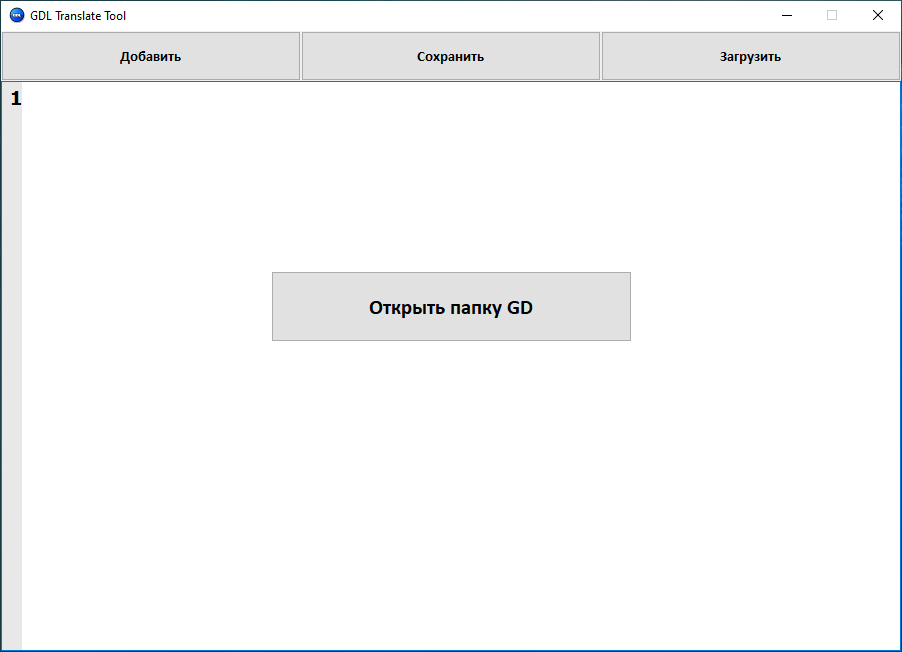This screenshot has width=902, height=652.
Task: Click empty title bar space beside the title
Action: [450, 15]
